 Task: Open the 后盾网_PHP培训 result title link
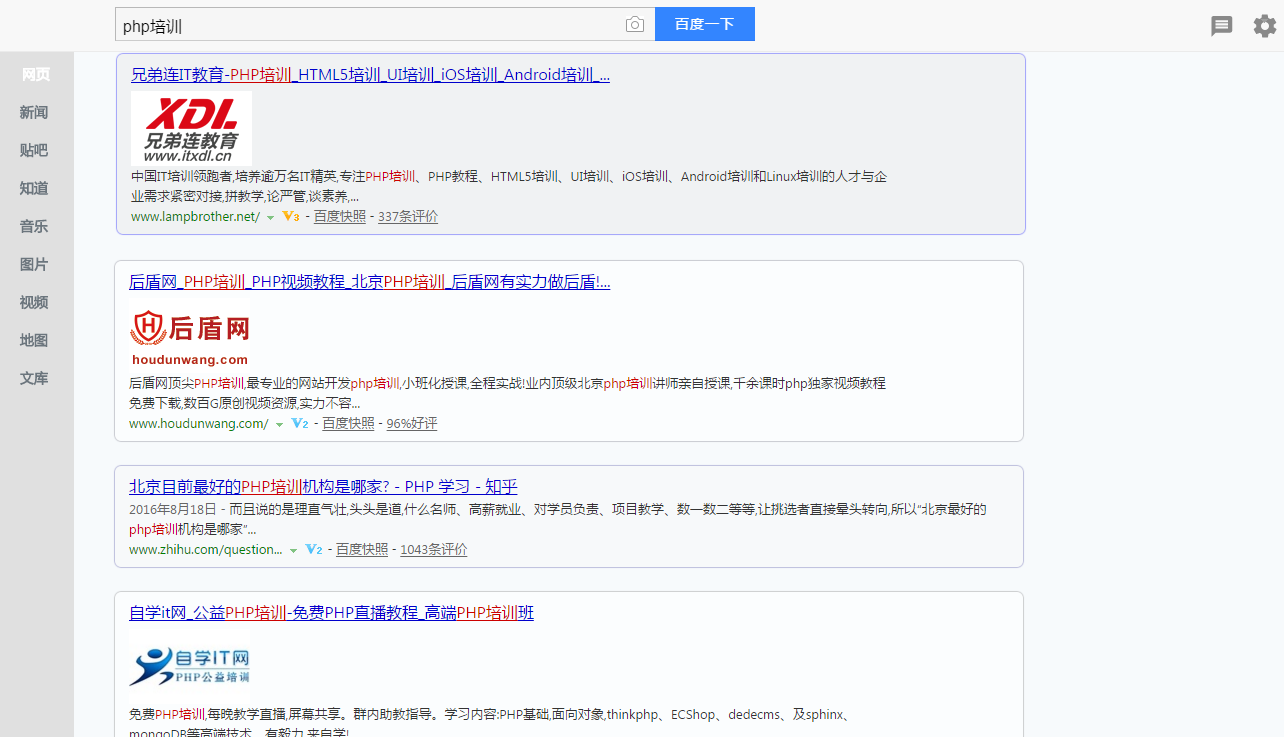[x=370, y=282]
